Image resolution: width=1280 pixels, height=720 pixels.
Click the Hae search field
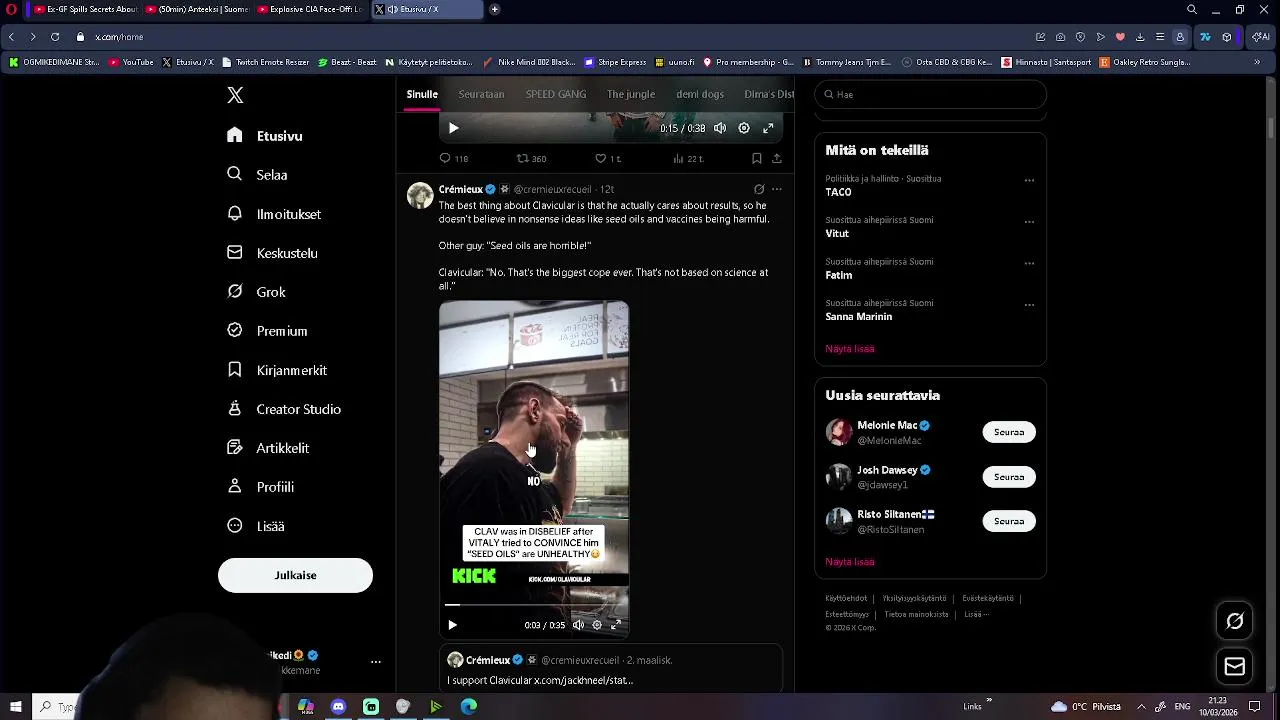click(930, 94)
